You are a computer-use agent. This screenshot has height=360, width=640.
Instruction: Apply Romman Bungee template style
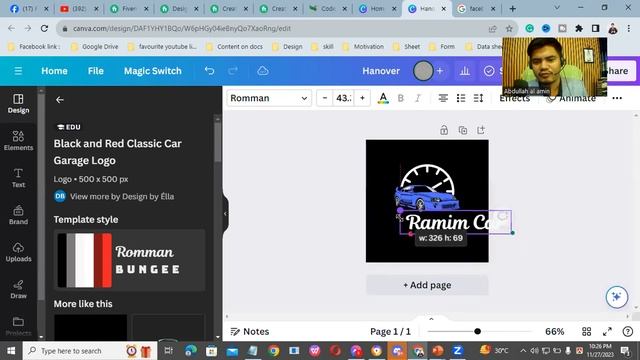(129, 260)
